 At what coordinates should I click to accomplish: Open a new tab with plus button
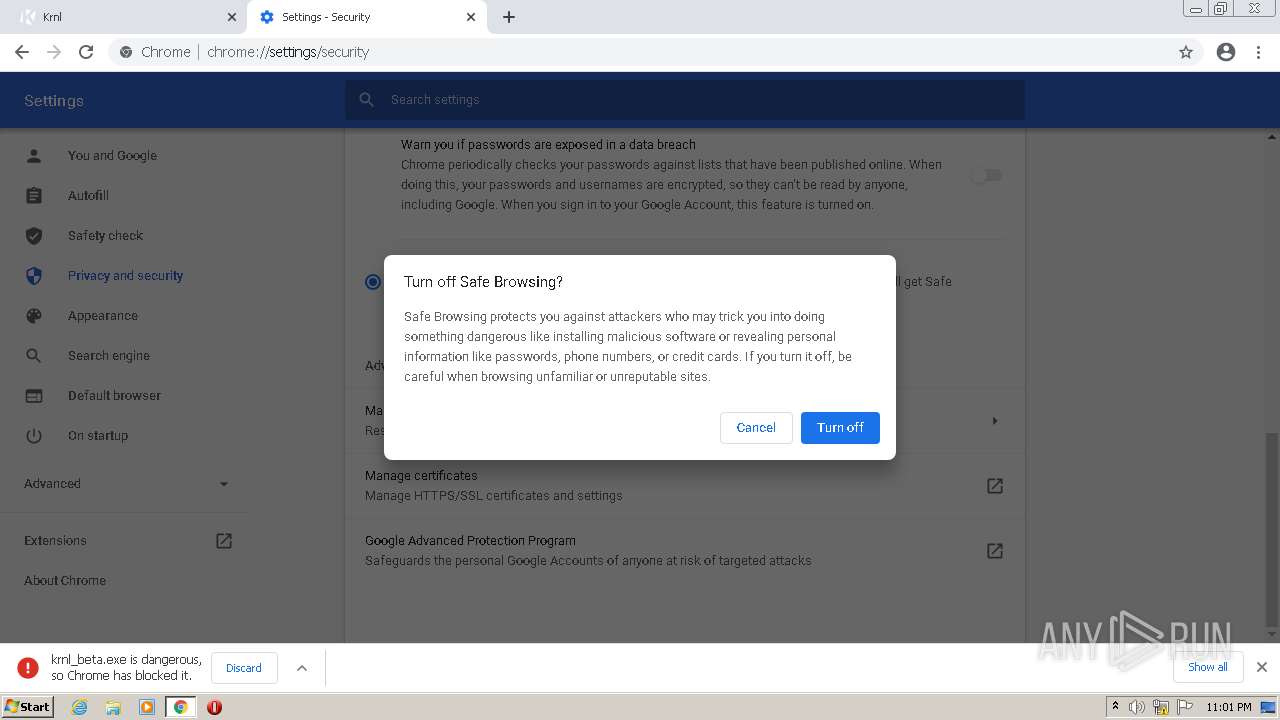[x=509, y=17]
